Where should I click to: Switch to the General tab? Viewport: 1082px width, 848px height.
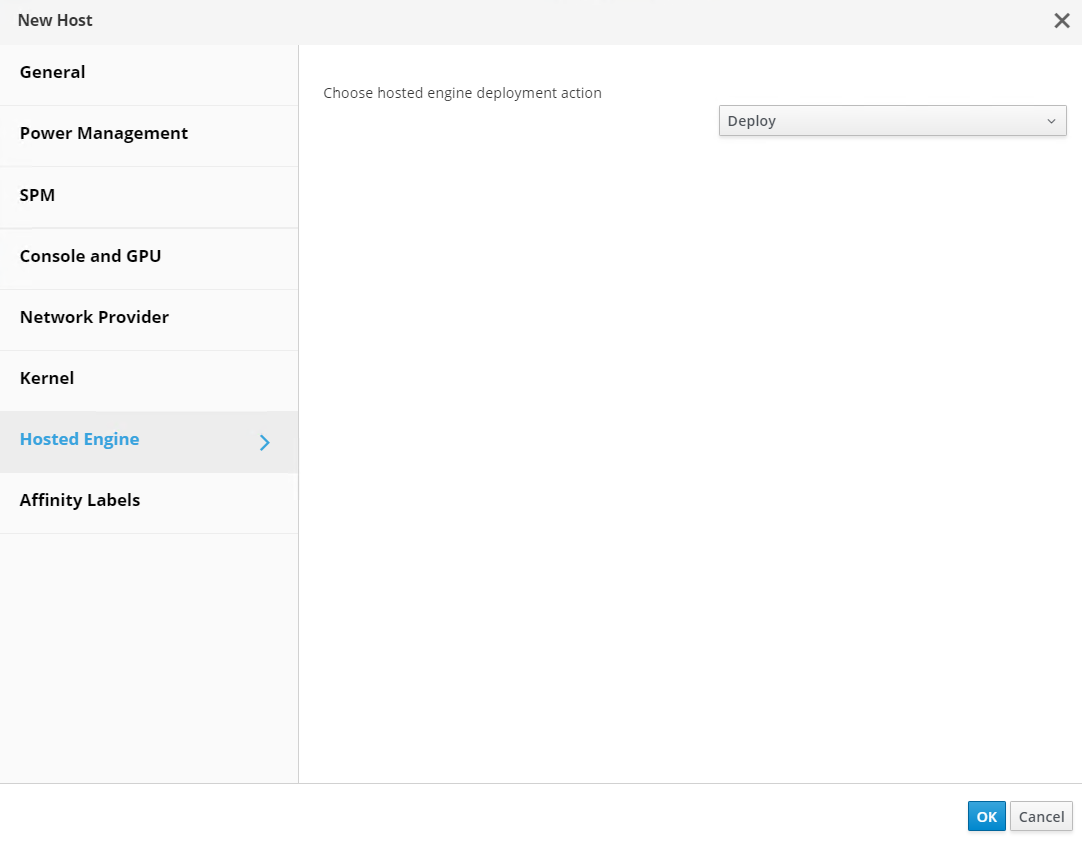click(x=53, y=72)
